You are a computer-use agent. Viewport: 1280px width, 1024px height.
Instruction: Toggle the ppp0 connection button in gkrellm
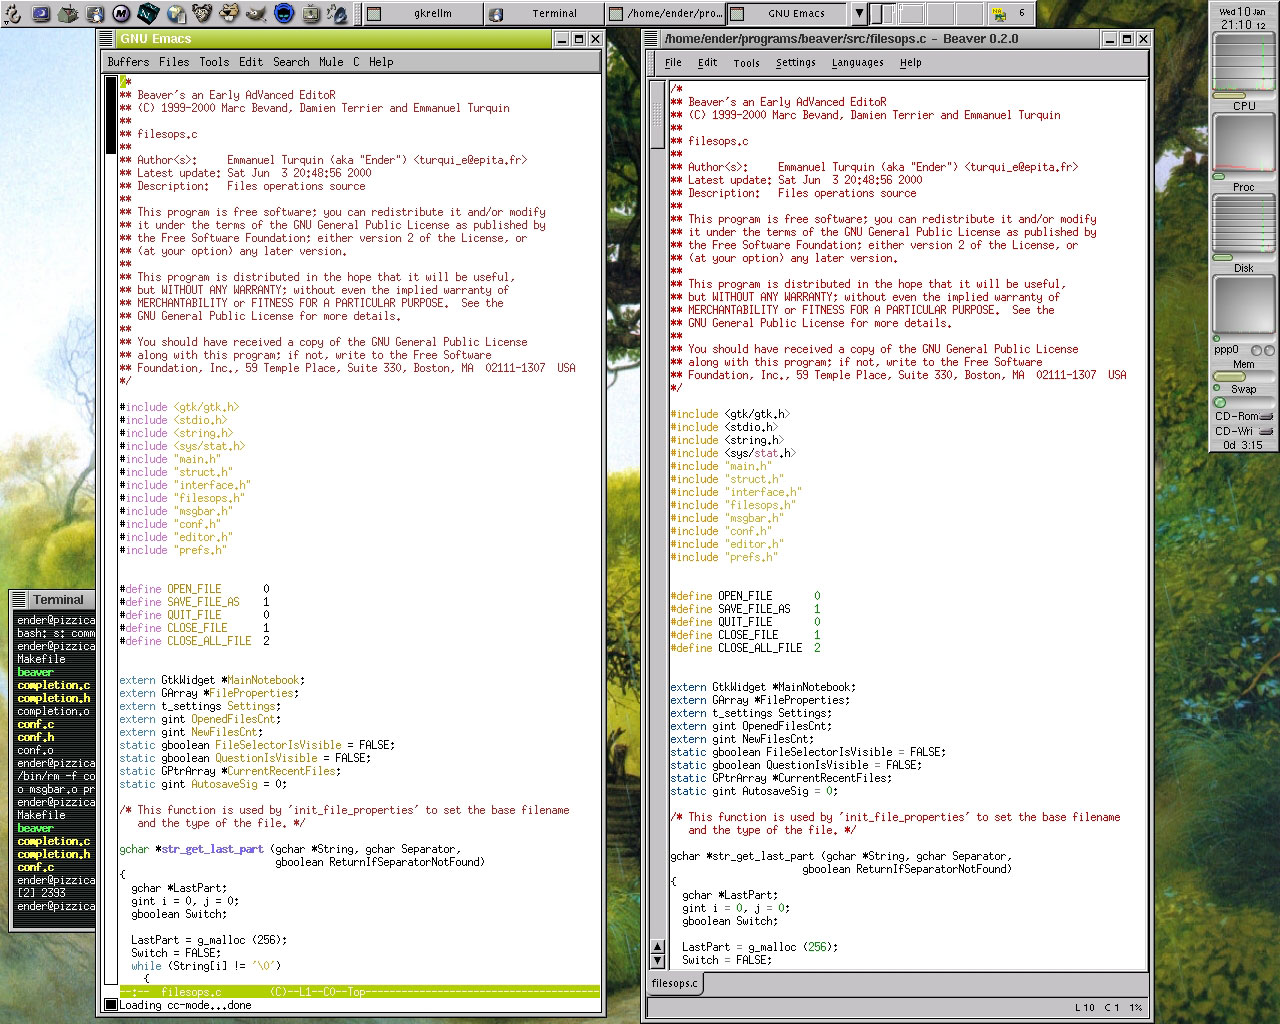(1257, 351)
